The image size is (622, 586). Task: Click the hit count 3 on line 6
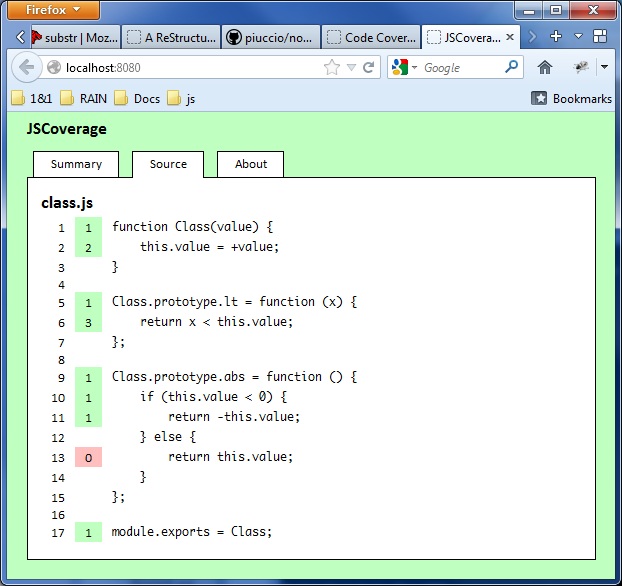[x=88, y=323]
